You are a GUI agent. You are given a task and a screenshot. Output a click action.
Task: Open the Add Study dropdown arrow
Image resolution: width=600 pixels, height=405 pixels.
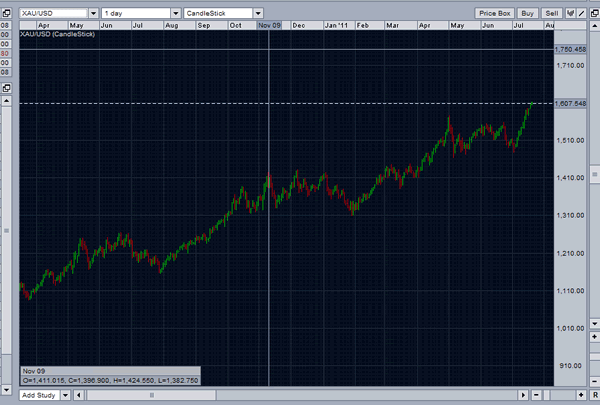68,396
